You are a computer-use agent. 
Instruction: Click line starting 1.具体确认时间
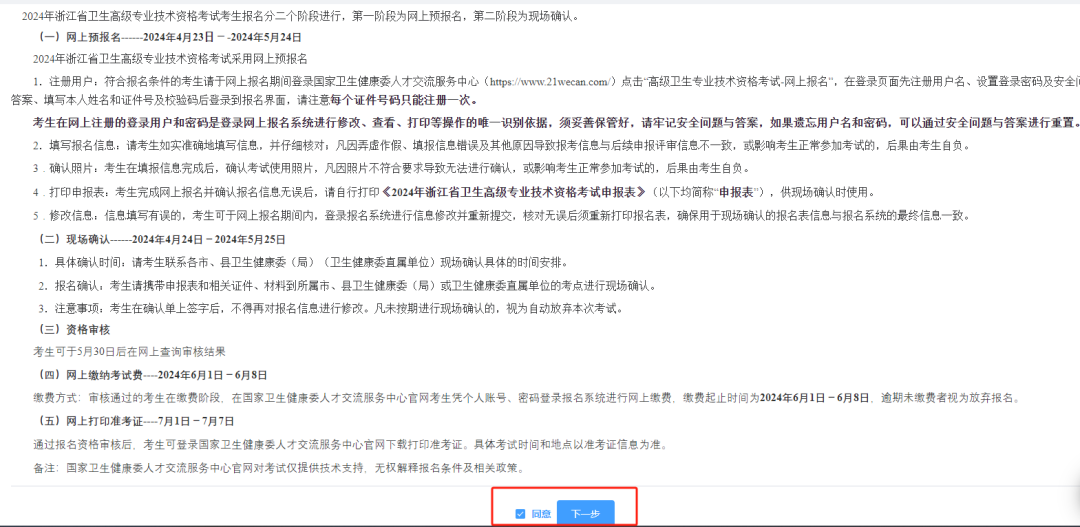[304, 262]
